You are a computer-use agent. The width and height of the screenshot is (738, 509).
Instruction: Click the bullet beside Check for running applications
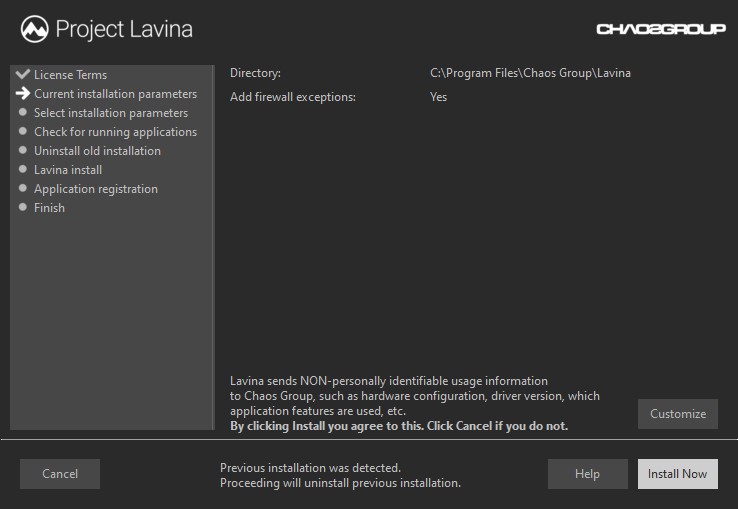tap(23, 131)
